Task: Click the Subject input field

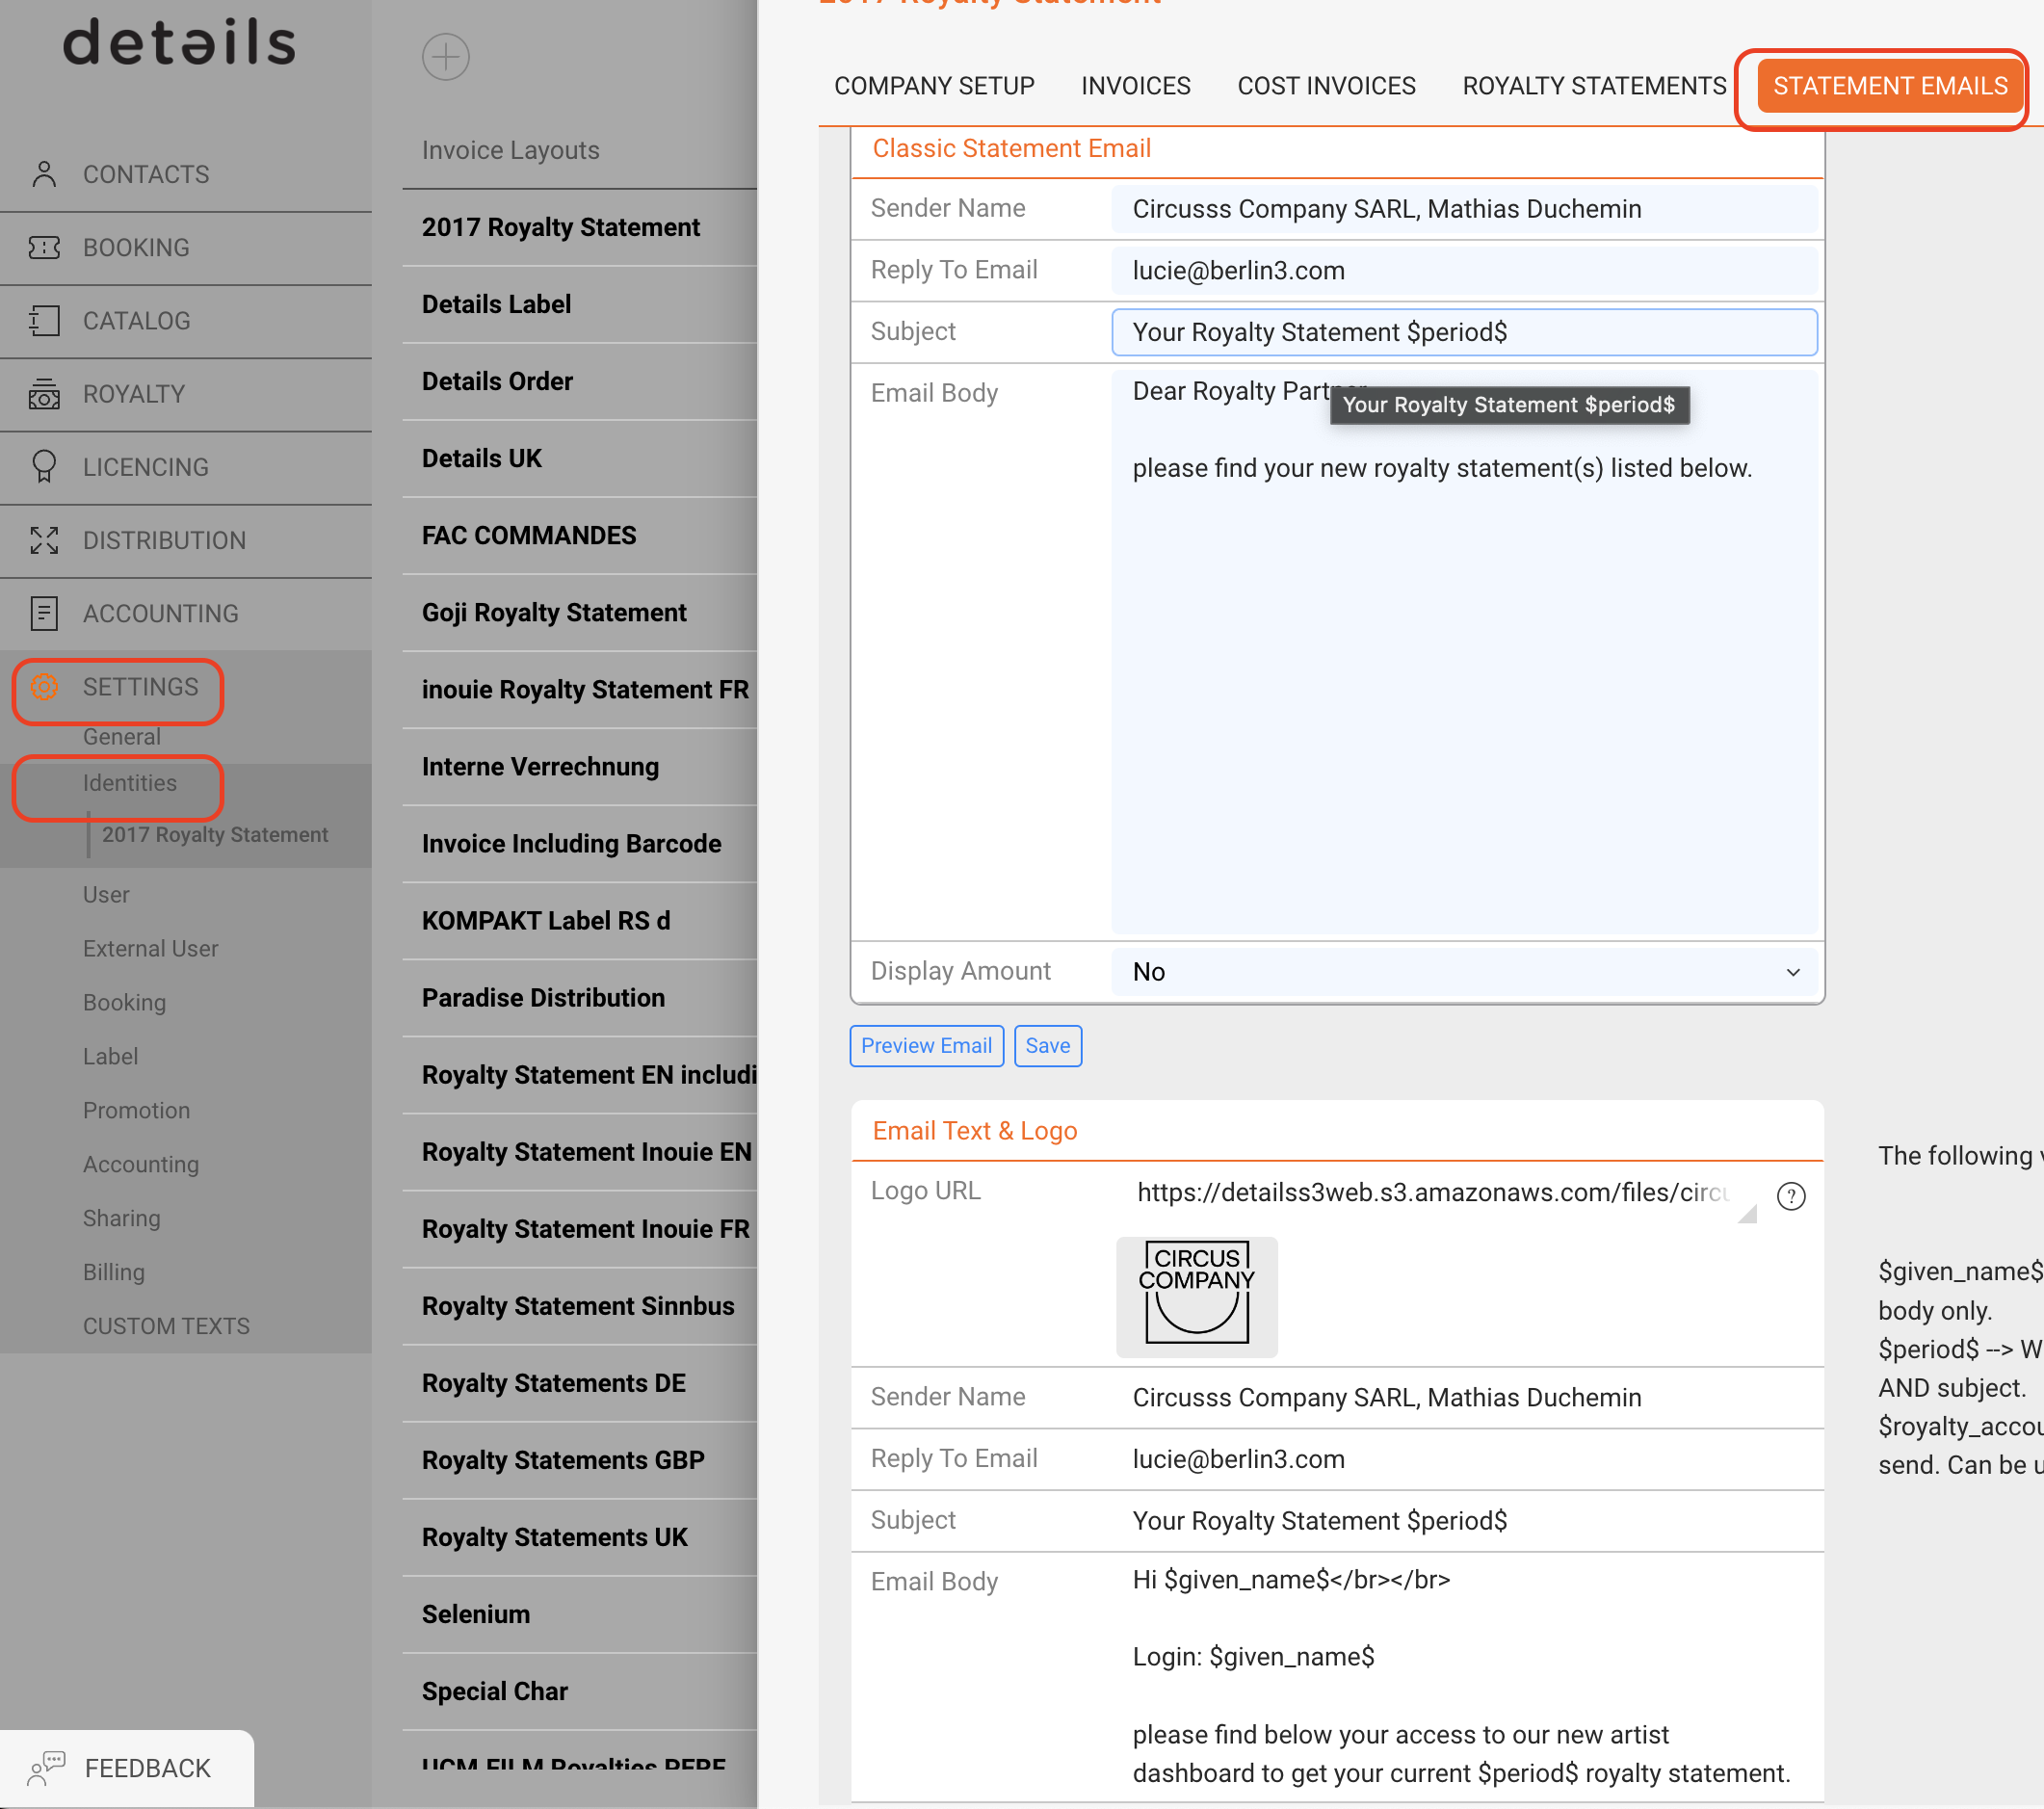Action: (1465, 332)
